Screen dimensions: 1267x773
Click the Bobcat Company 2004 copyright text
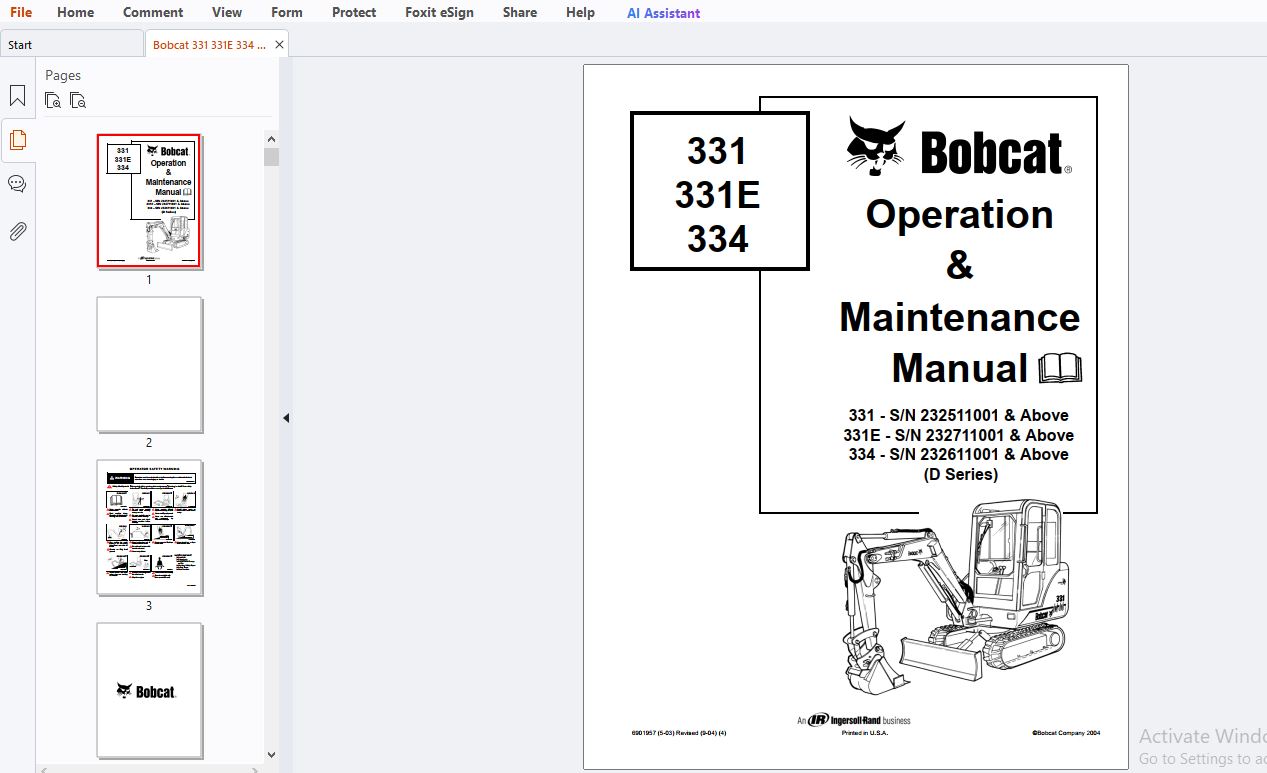click(1066, 733)
